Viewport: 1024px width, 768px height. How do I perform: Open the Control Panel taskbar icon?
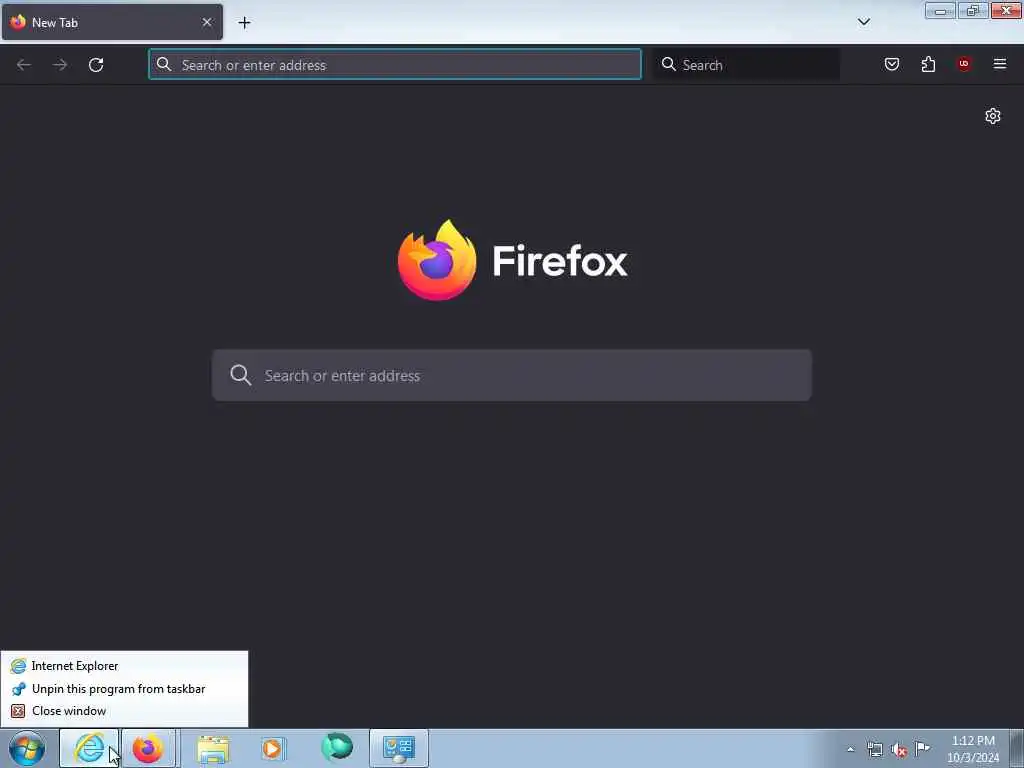click(x=399, y=748)
